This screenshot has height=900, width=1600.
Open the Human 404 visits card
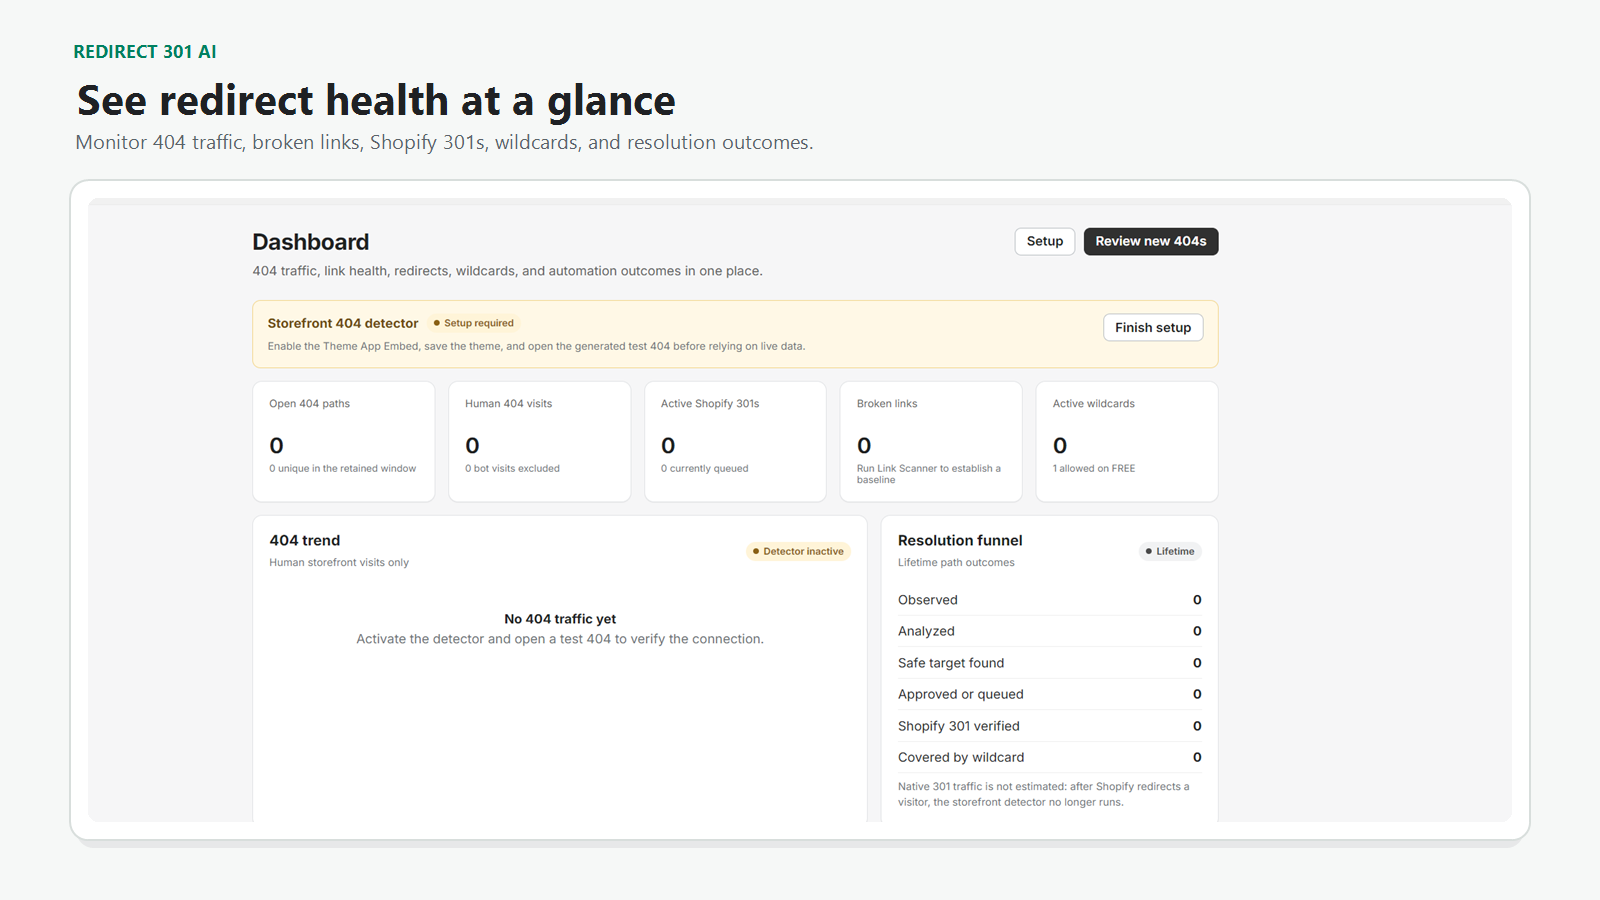[x=540, y=441]
